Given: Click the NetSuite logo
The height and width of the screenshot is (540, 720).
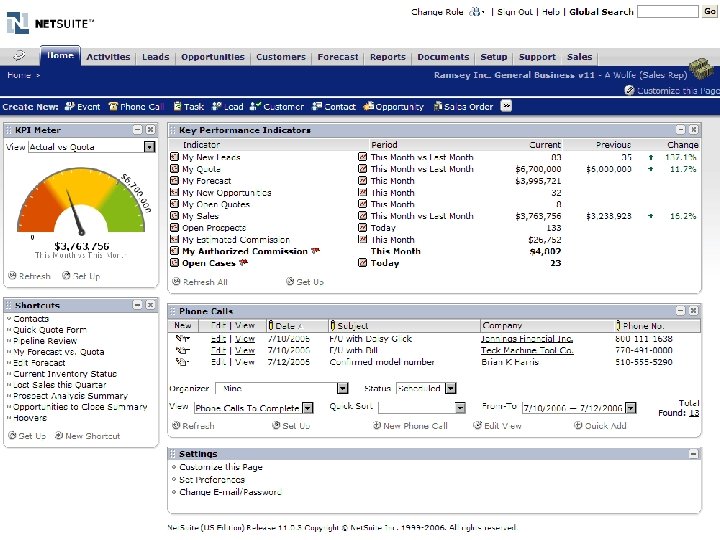Looking at the screenshot, I should 50,23.
